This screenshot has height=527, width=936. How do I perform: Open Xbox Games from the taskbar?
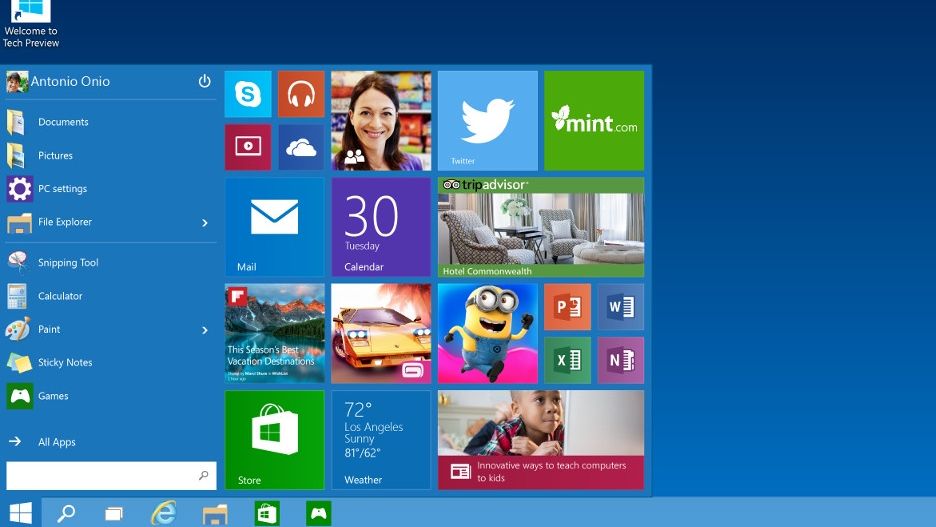[318, 513]
